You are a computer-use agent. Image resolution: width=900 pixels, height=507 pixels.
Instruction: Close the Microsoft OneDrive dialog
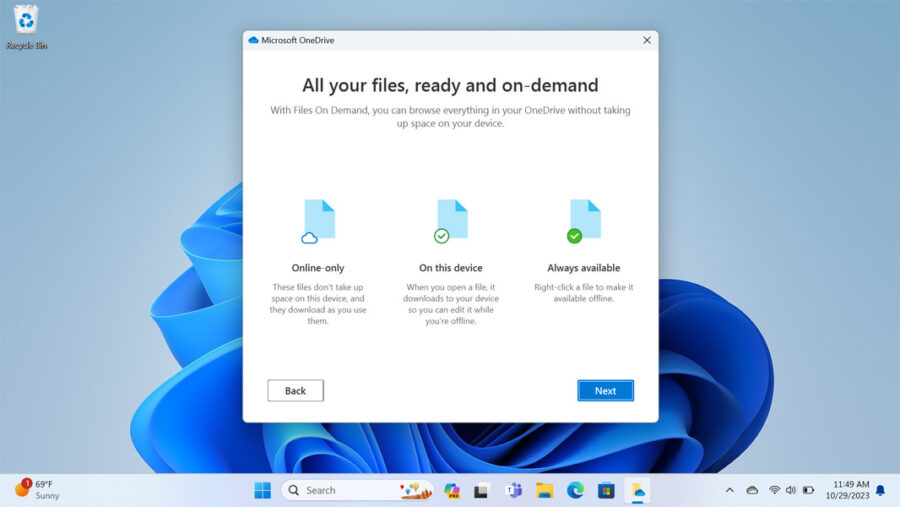click(x=647, y=40)
